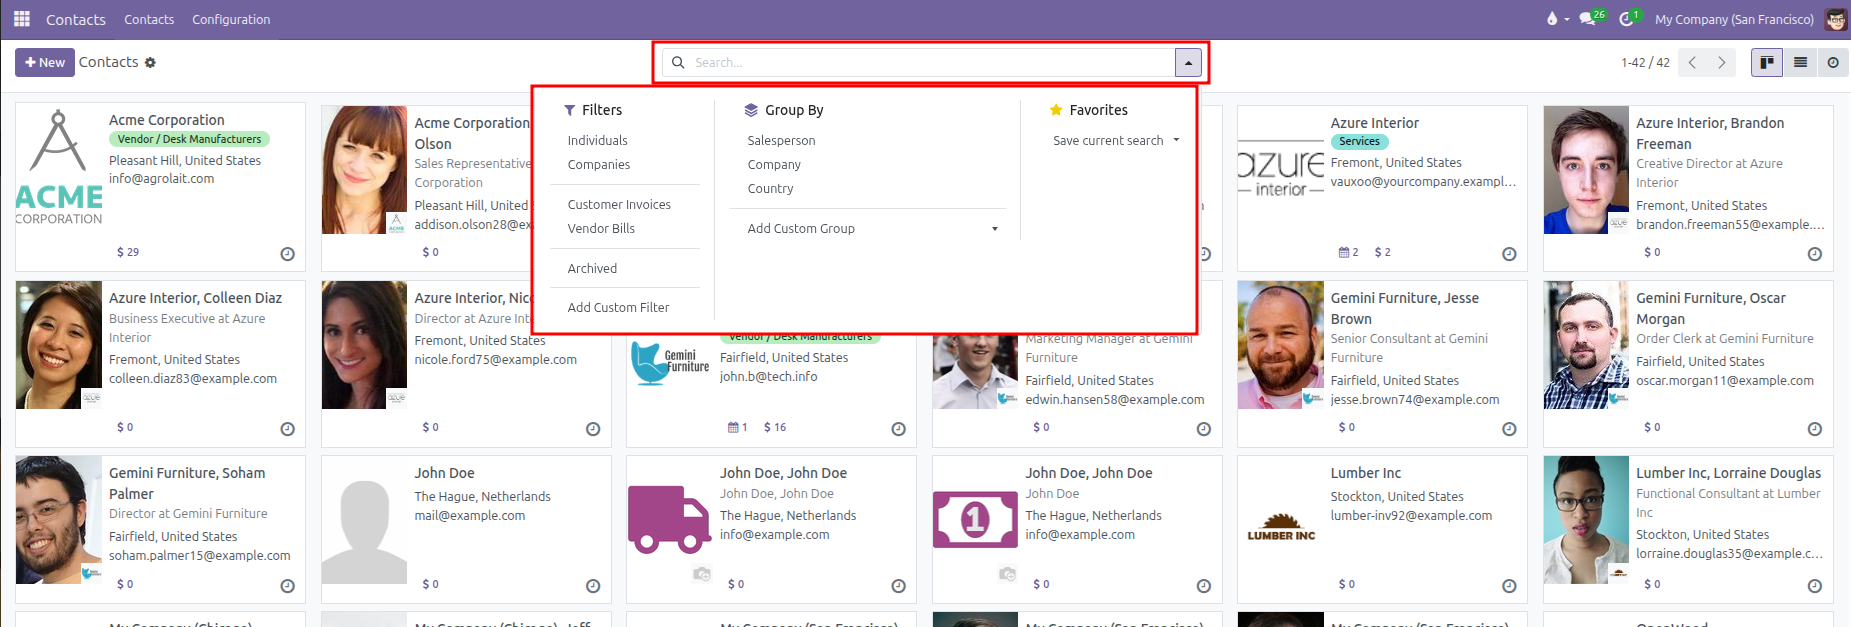
Task: Click the 1-42 / 42 pager counter
Action: coord(1645,62)
